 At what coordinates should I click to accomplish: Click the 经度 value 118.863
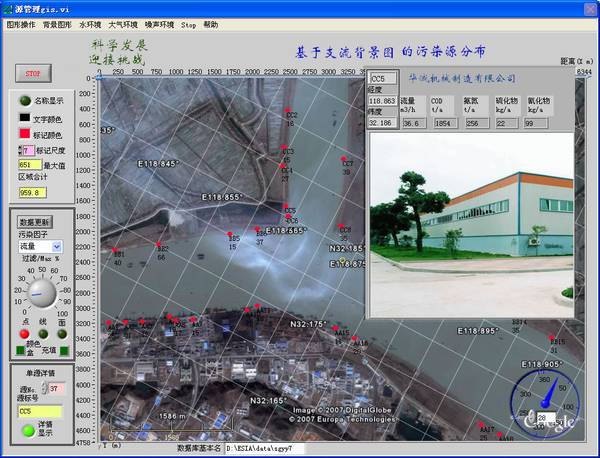(382, 101)
